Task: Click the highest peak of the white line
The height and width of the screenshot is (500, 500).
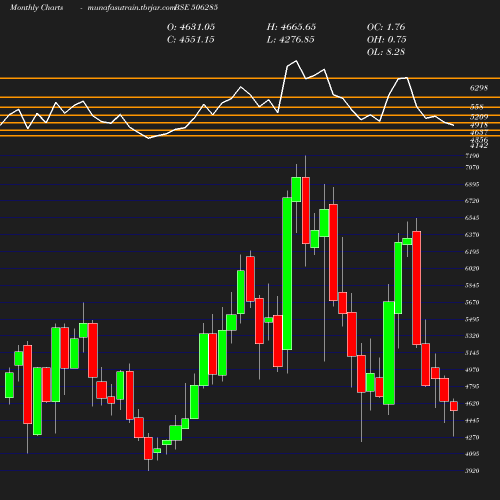Action: (296, 61)
